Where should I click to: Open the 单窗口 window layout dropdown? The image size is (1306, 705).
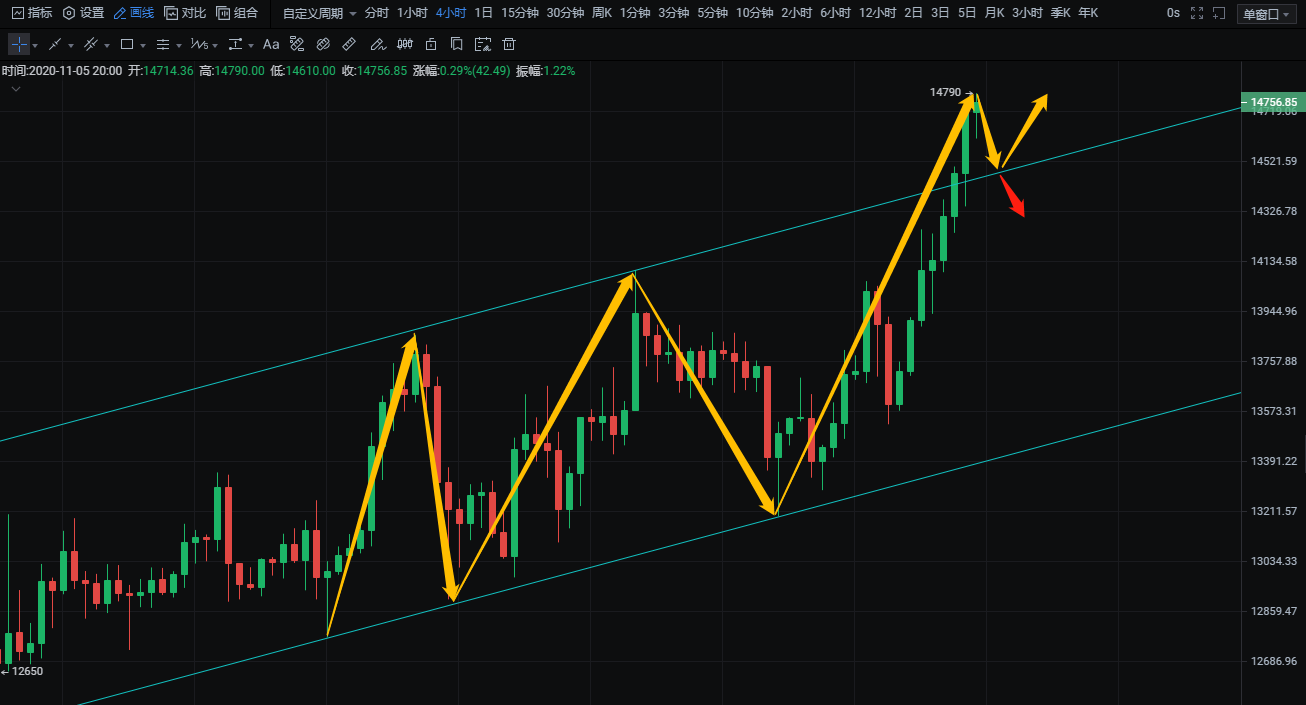point(1267,13)
